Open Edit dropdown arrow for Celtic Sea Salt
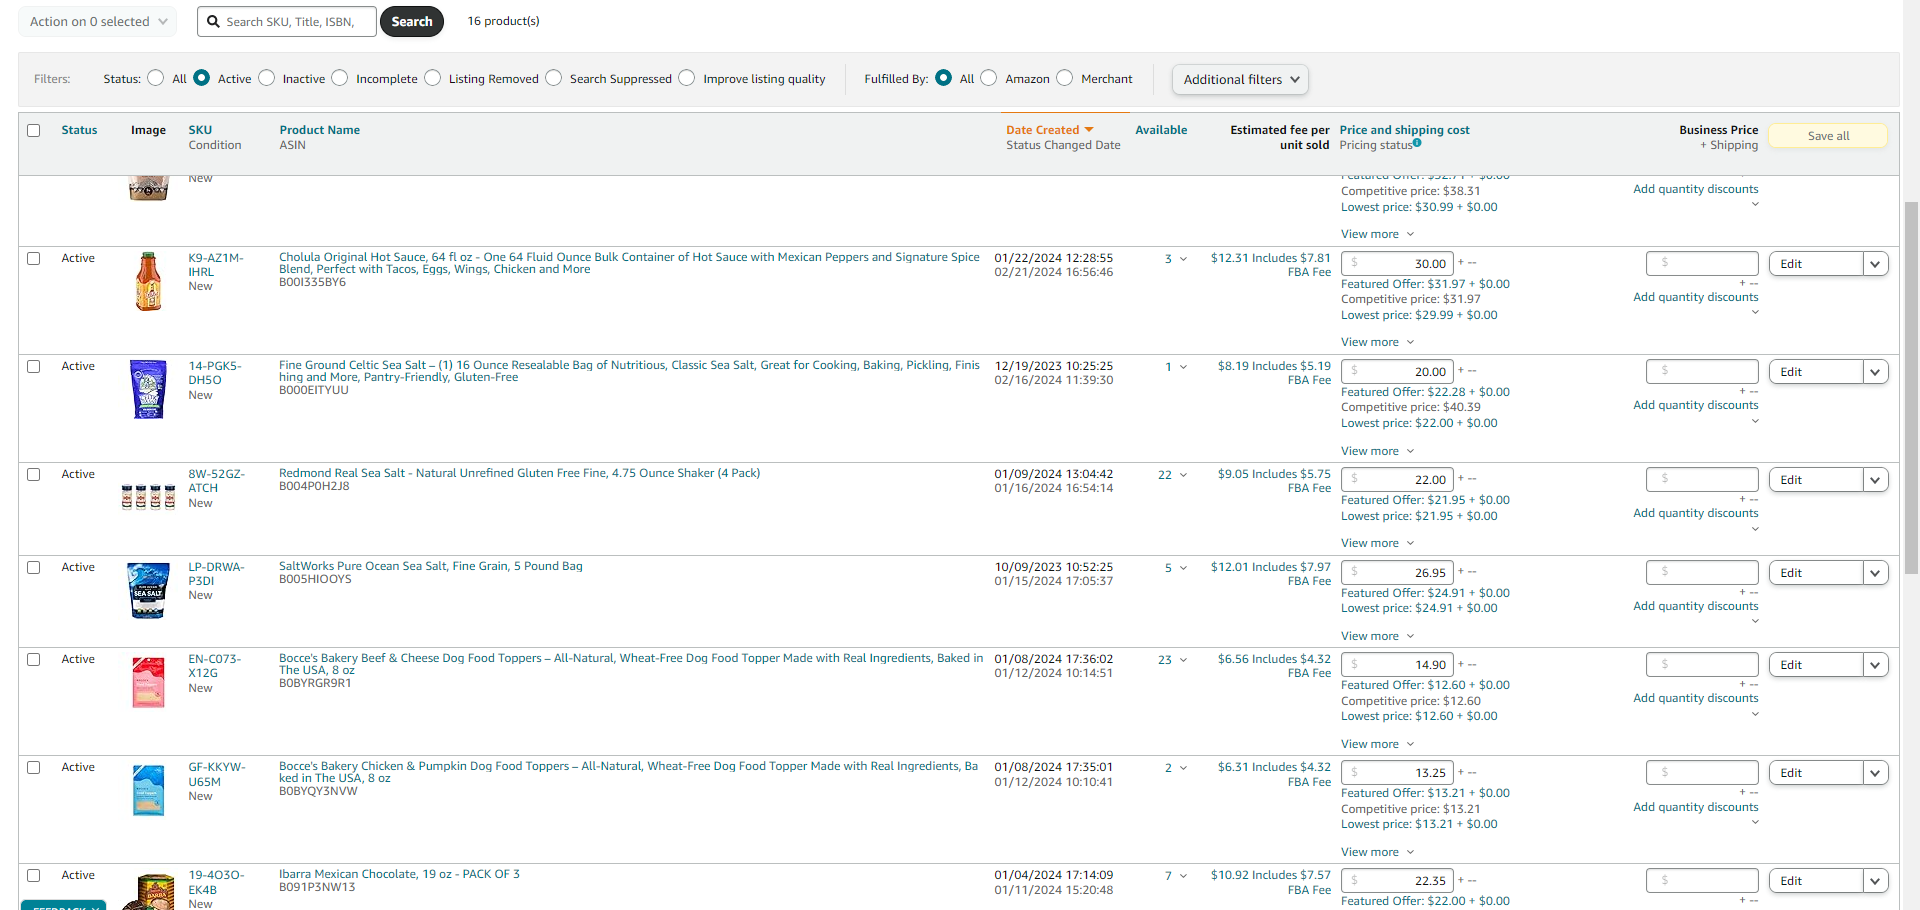This screenshot has height=910, width=1920. tap(1875, 372)
